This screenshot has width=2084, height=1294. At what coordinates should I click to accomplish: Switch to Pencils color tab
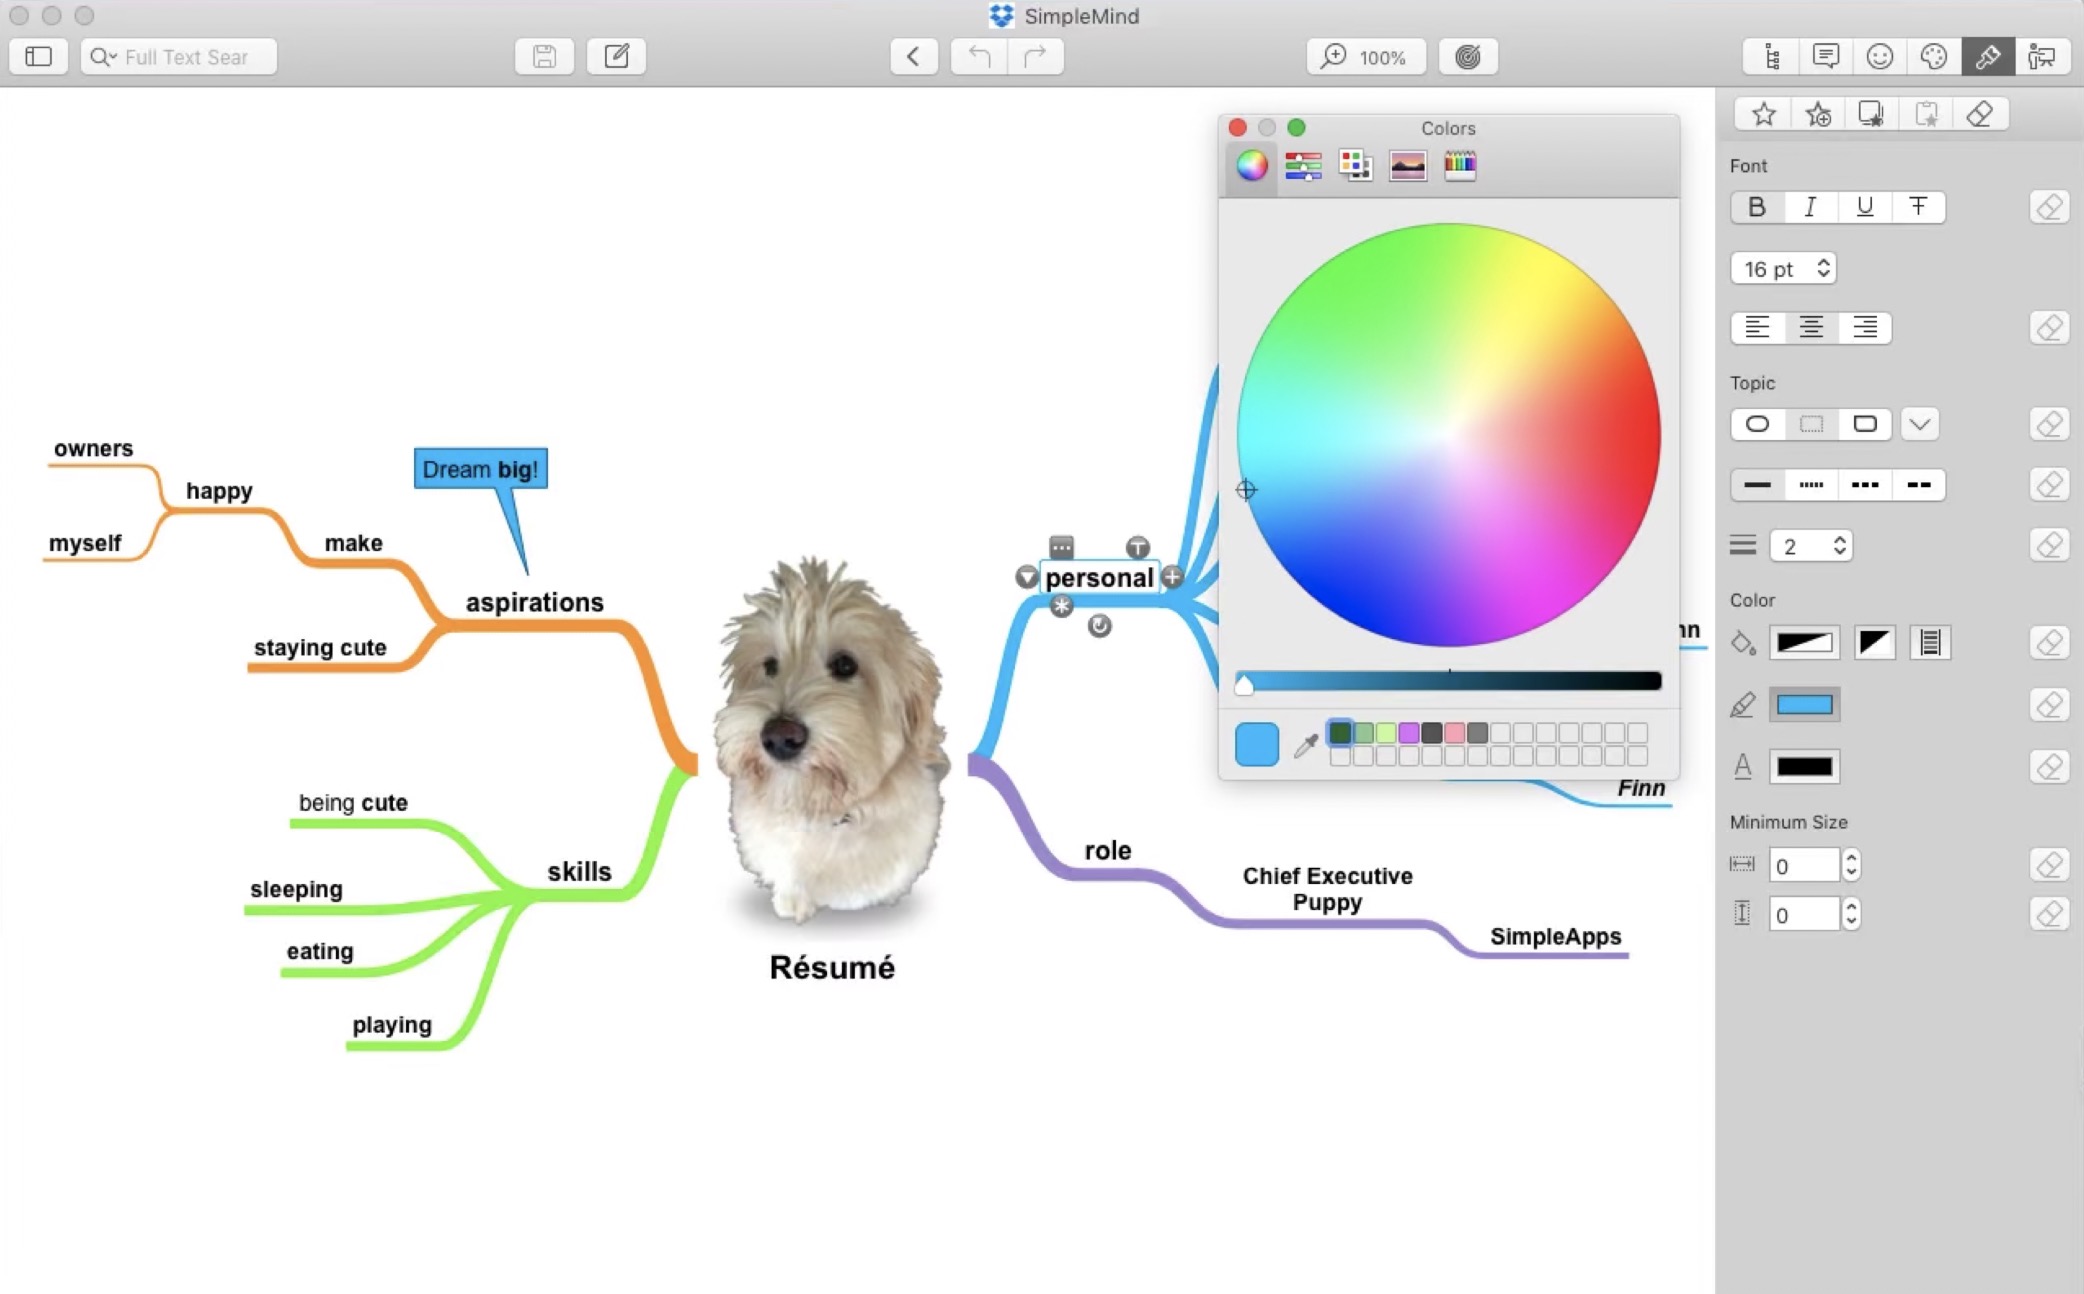1460,166
